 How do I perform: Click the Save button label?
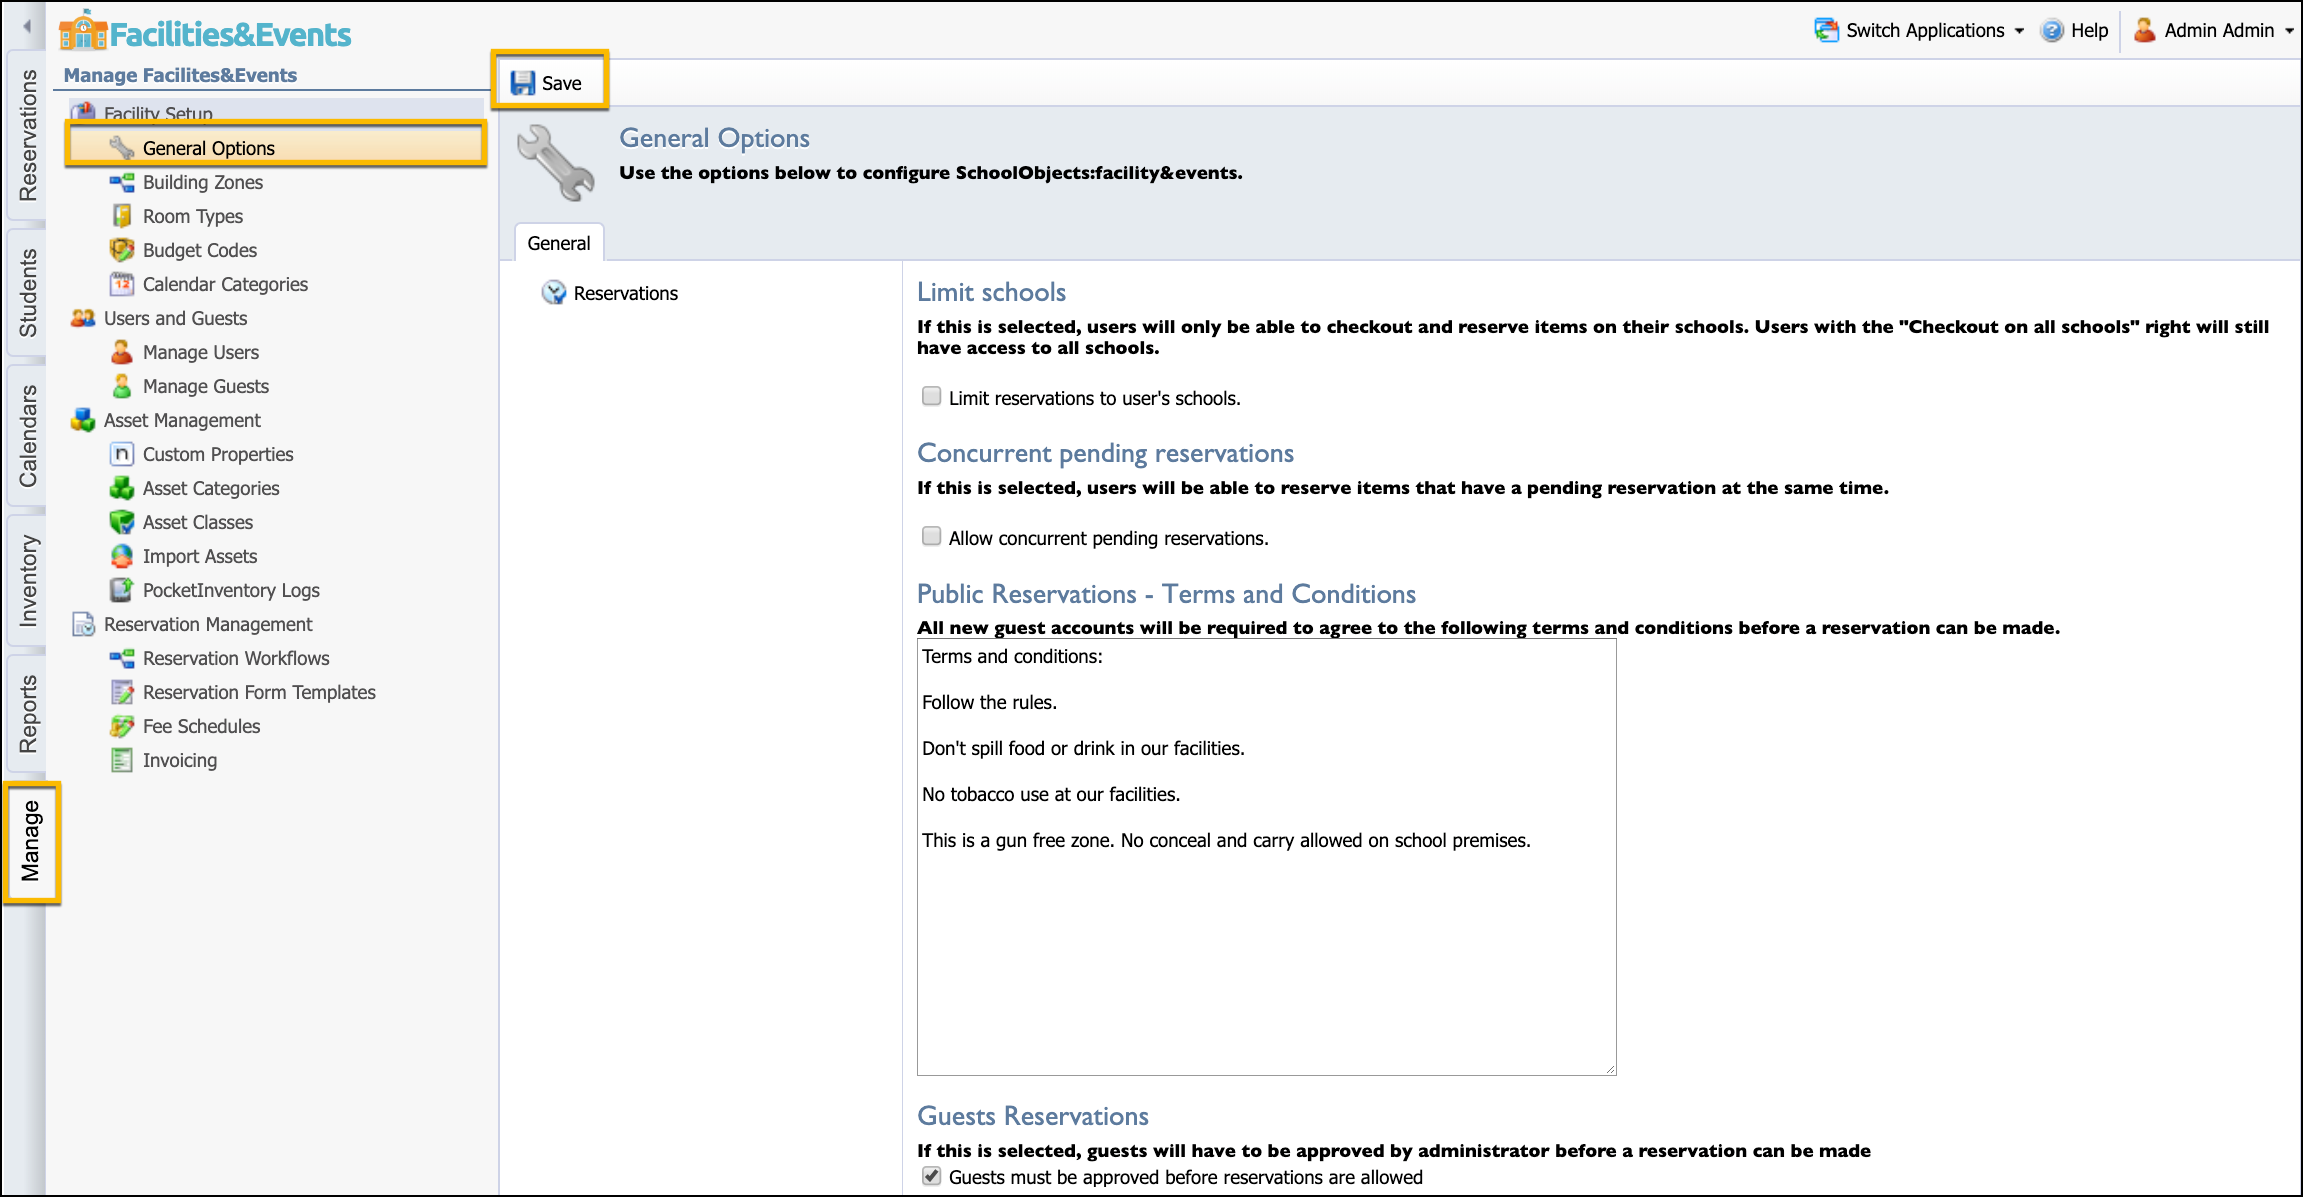click(x=562, y=83)
